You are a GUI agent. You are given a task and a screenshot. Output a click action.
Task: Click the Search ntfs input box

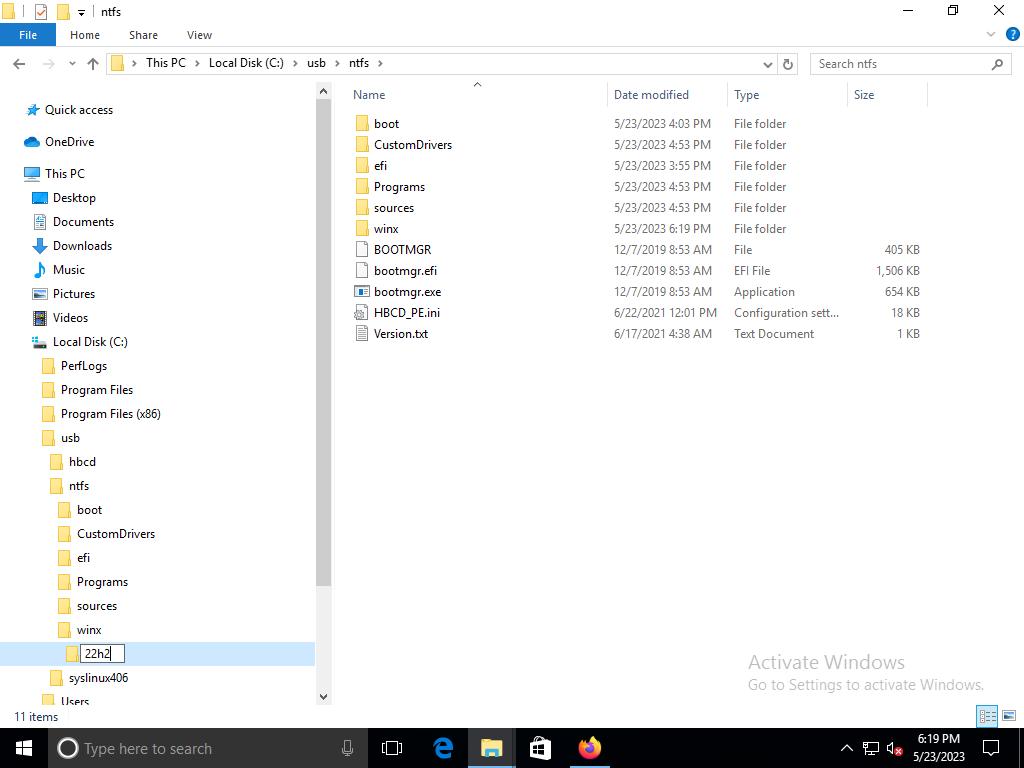(x=900, y=63)
